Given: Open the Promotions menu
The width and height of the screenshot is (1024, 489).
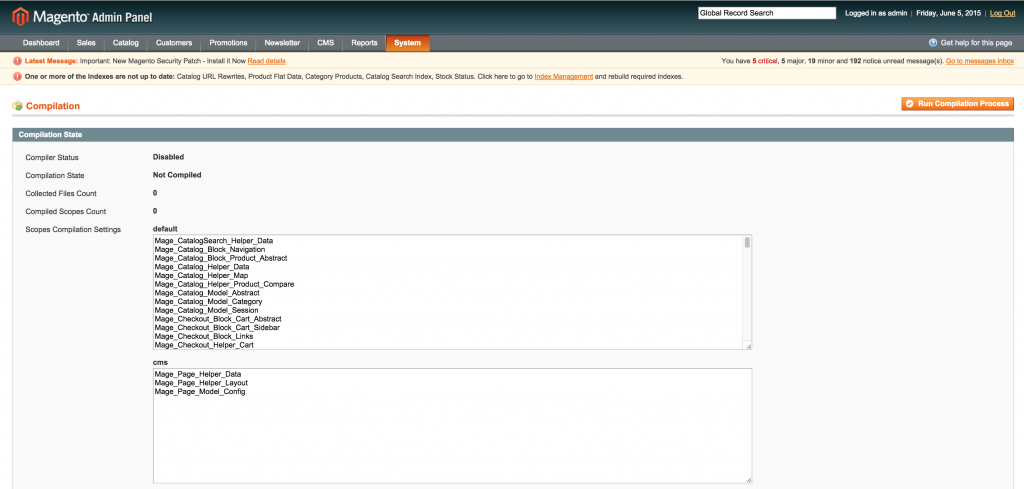Looking at the screenshot, I should [x=228, y=43].
